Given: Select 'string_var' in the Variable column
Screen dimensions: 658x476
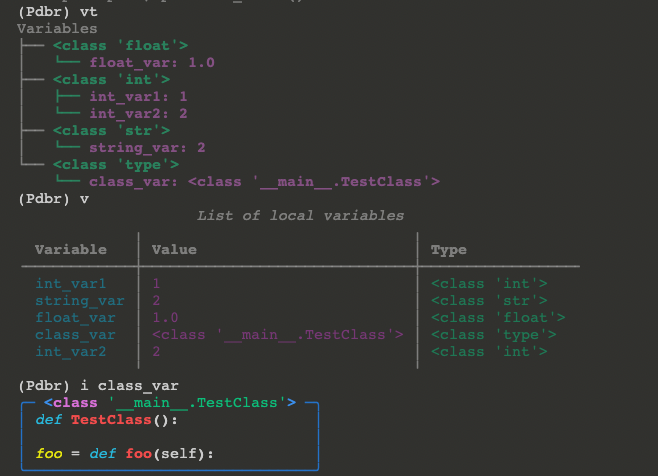Looking at the screenshot, I should coord(80,301).
